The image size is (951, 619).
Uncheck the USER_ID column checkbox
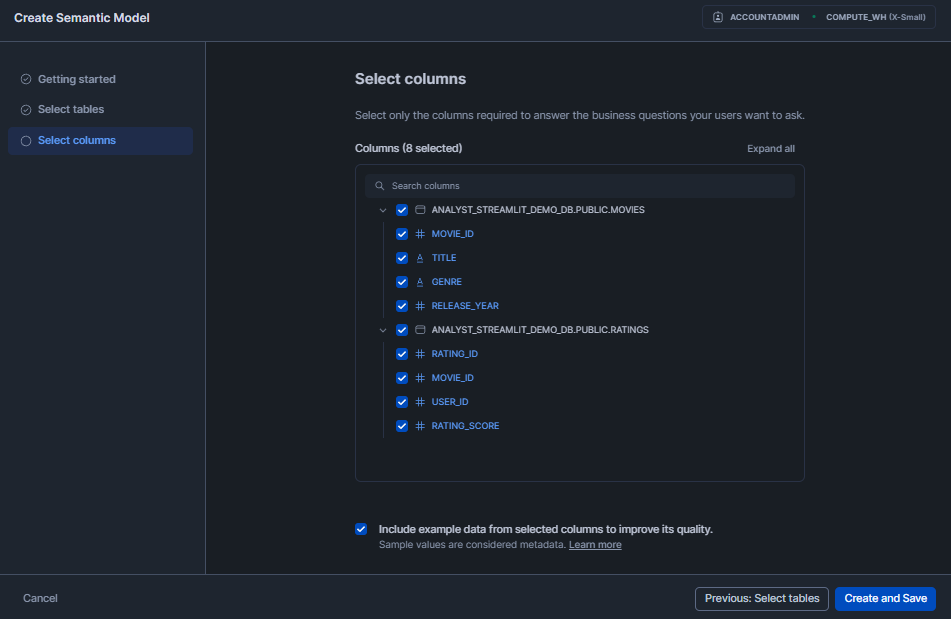(401, 401)
